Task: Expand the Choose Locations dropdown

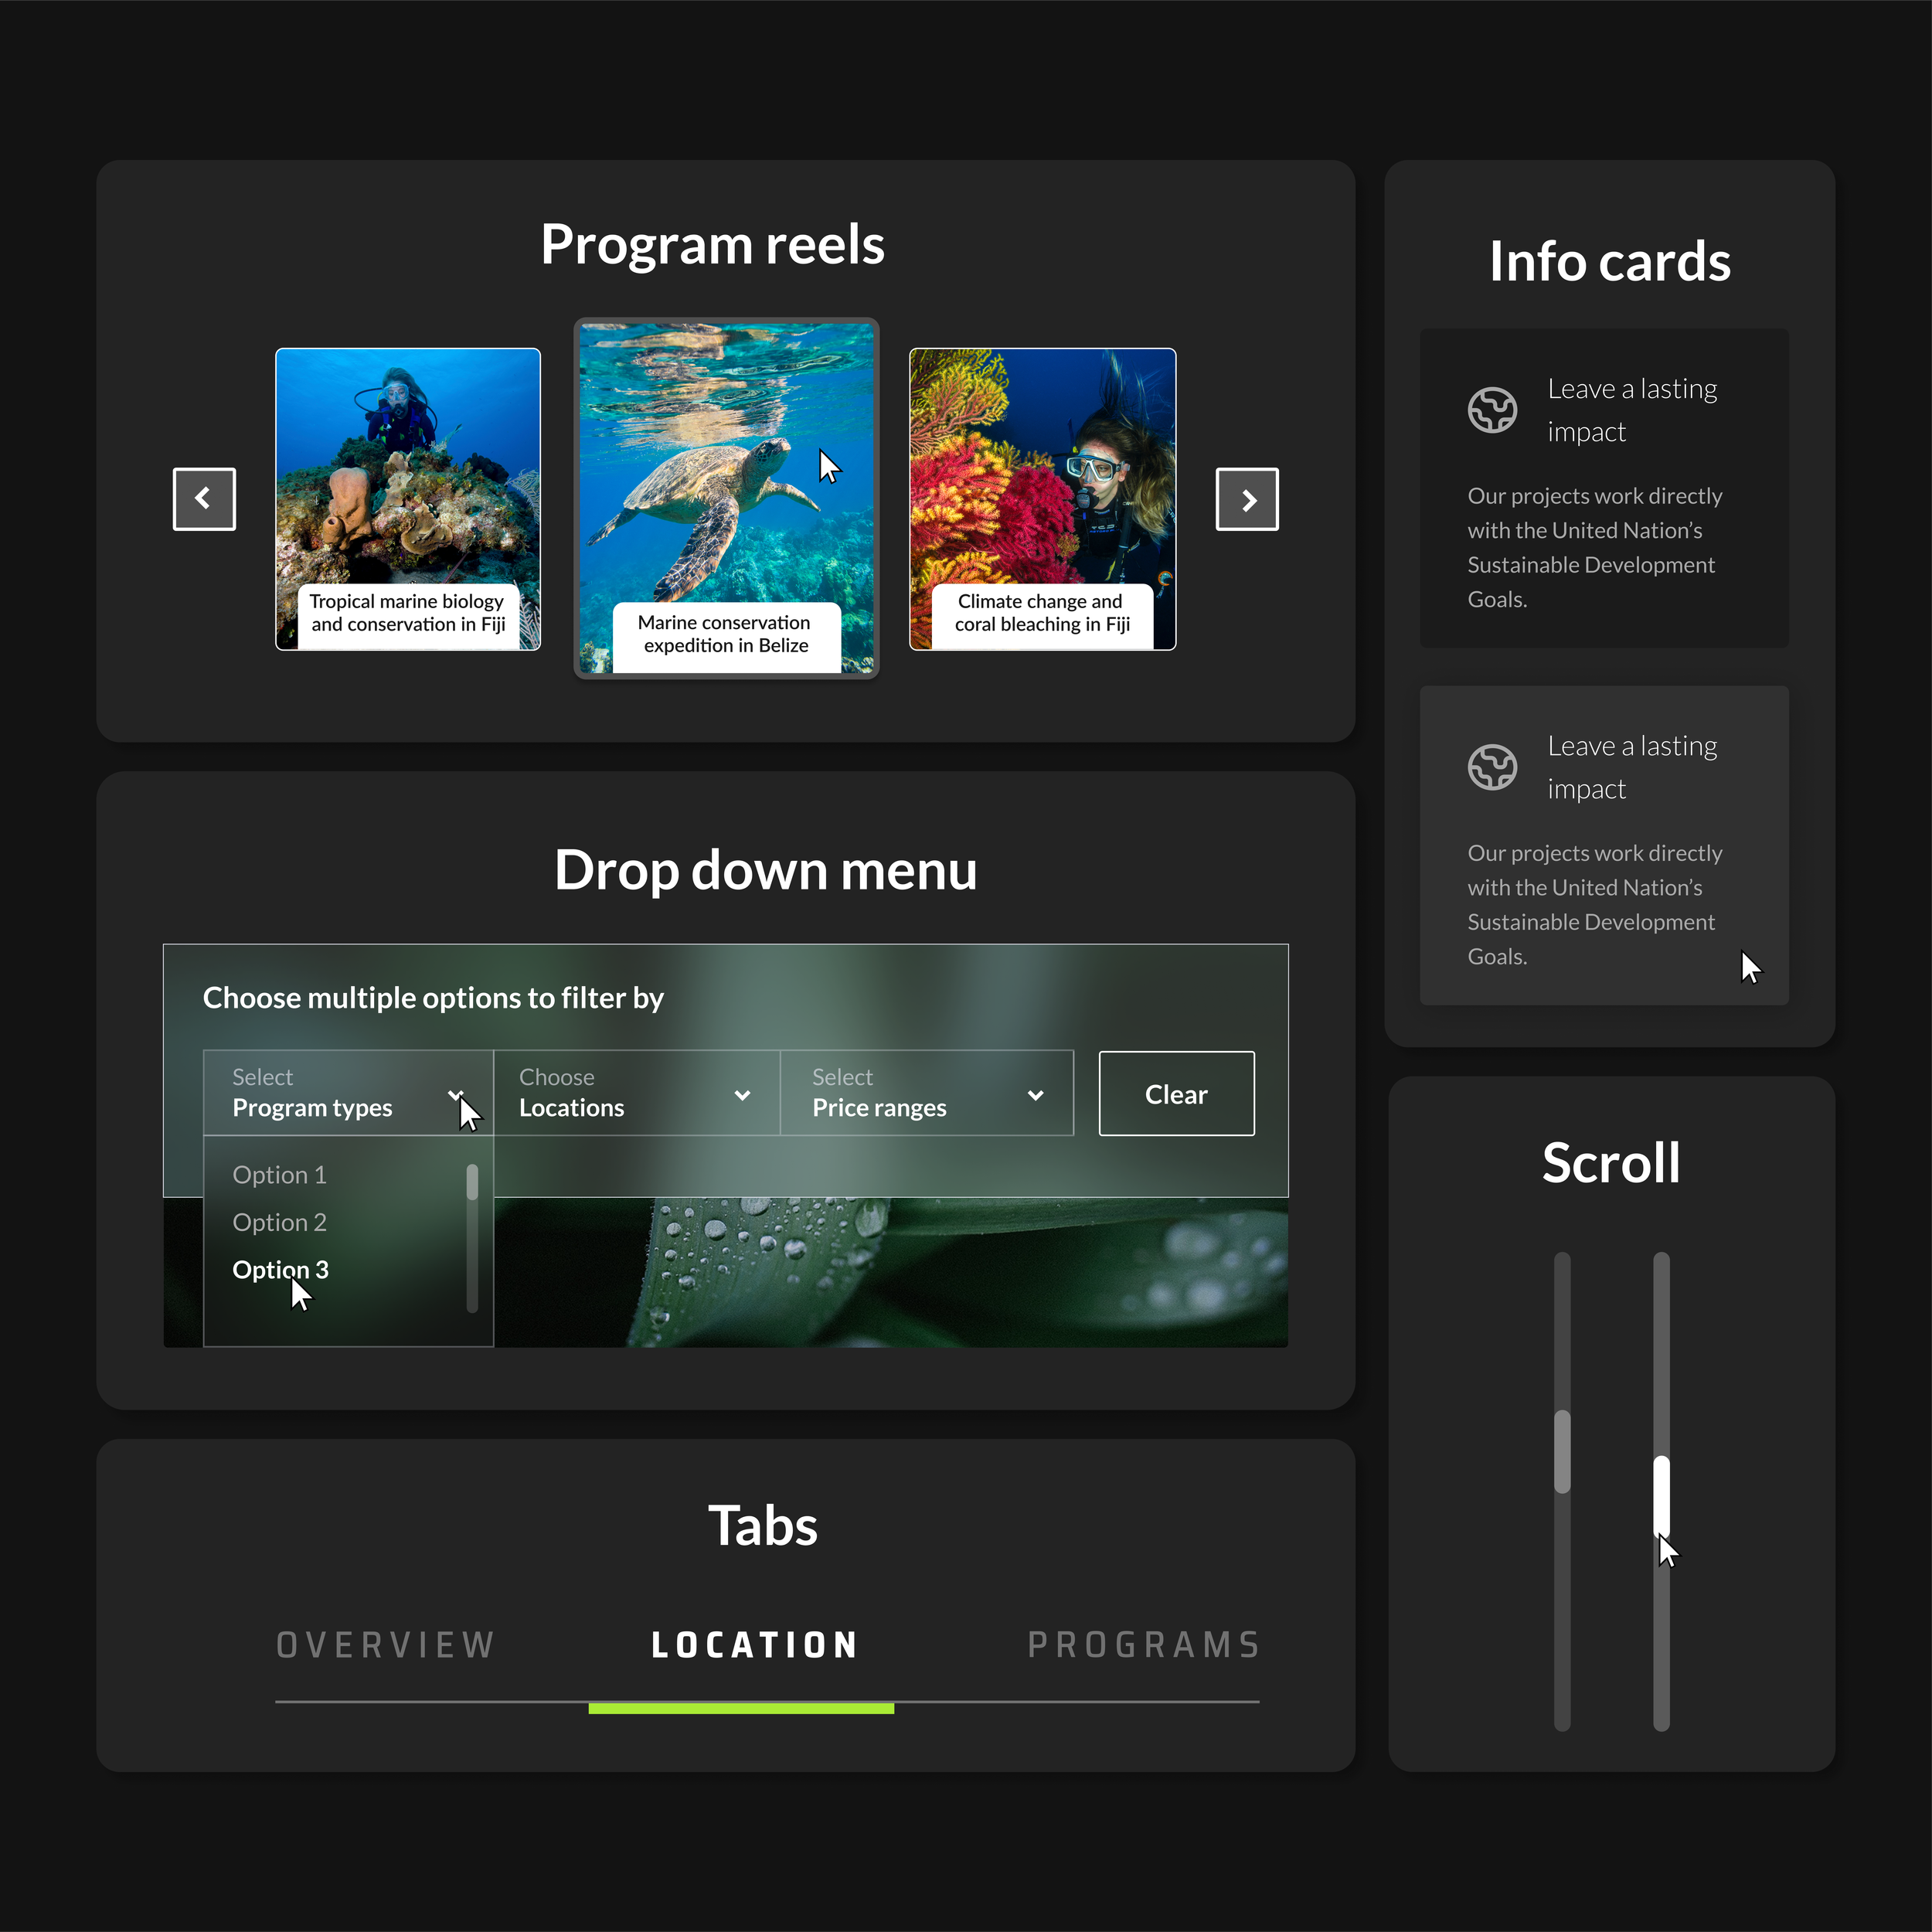Action: 635,1093
